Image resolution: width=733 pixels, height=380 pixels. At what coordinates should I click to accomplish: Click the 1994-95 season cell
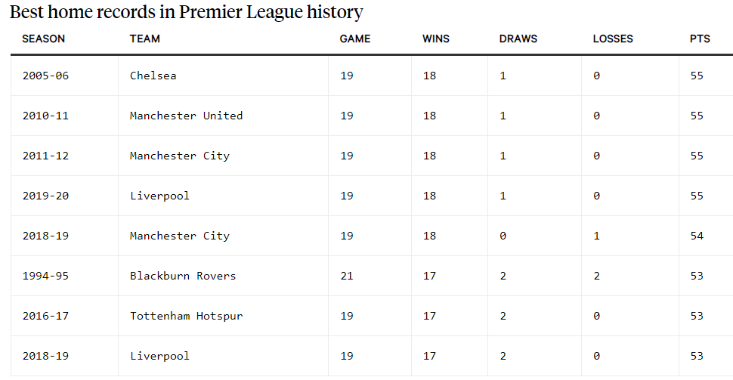click(65, 276)
